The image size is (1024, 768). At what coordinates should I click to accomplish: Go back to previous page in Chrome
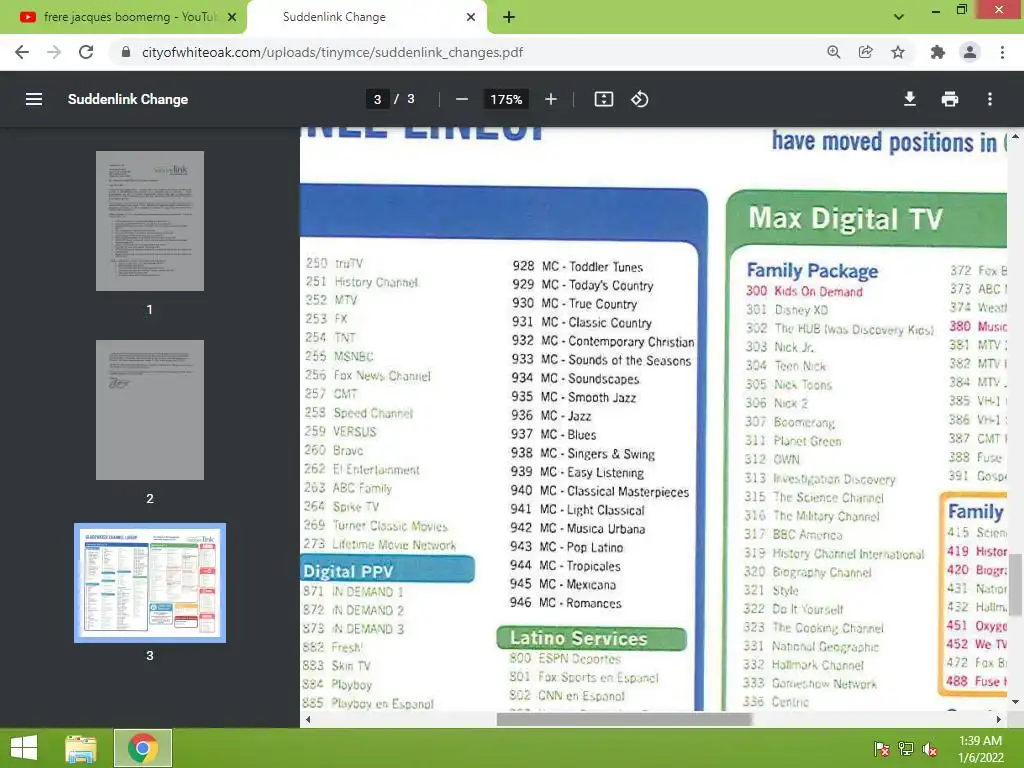pyautogui.click(x=22, y=52)
